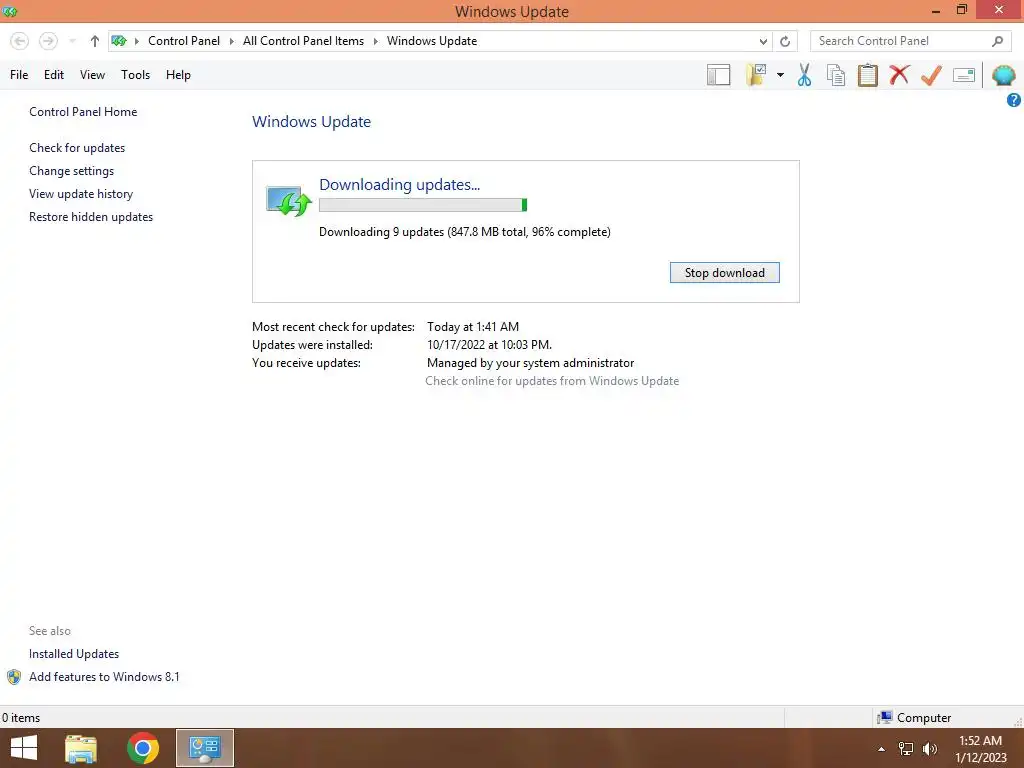
Task: Select All Control Panel Items breadcrumb
Action: 304,40
